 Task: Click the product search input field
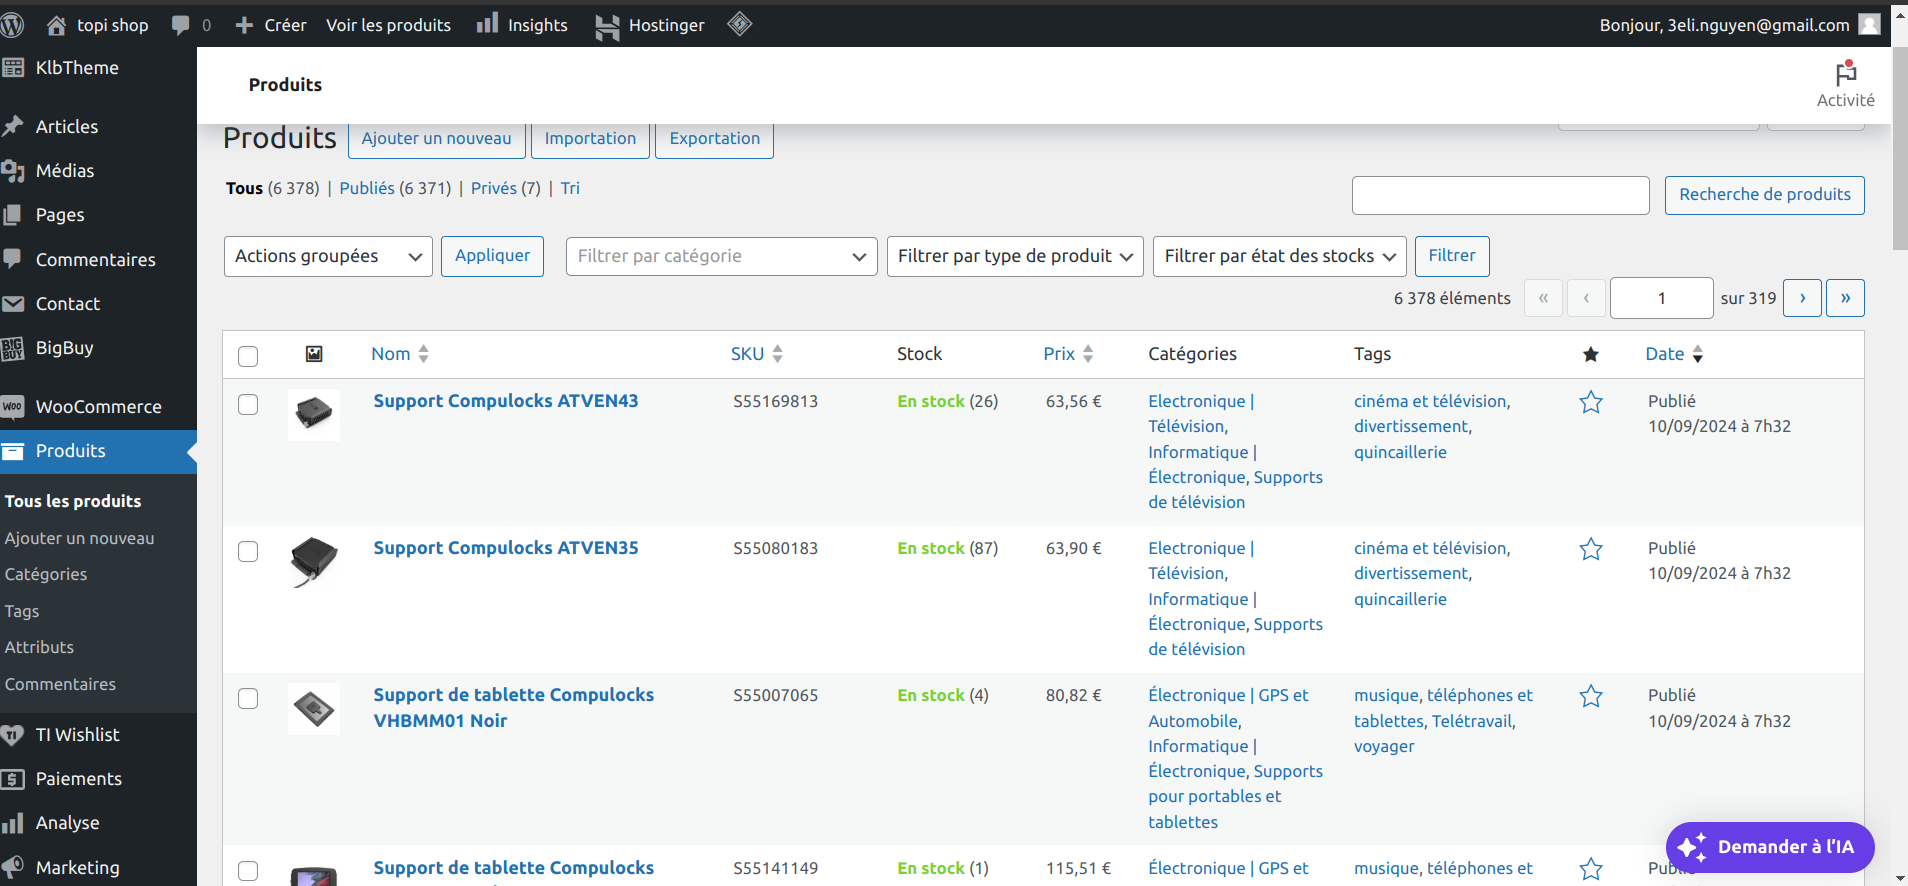click(1500, 195)
